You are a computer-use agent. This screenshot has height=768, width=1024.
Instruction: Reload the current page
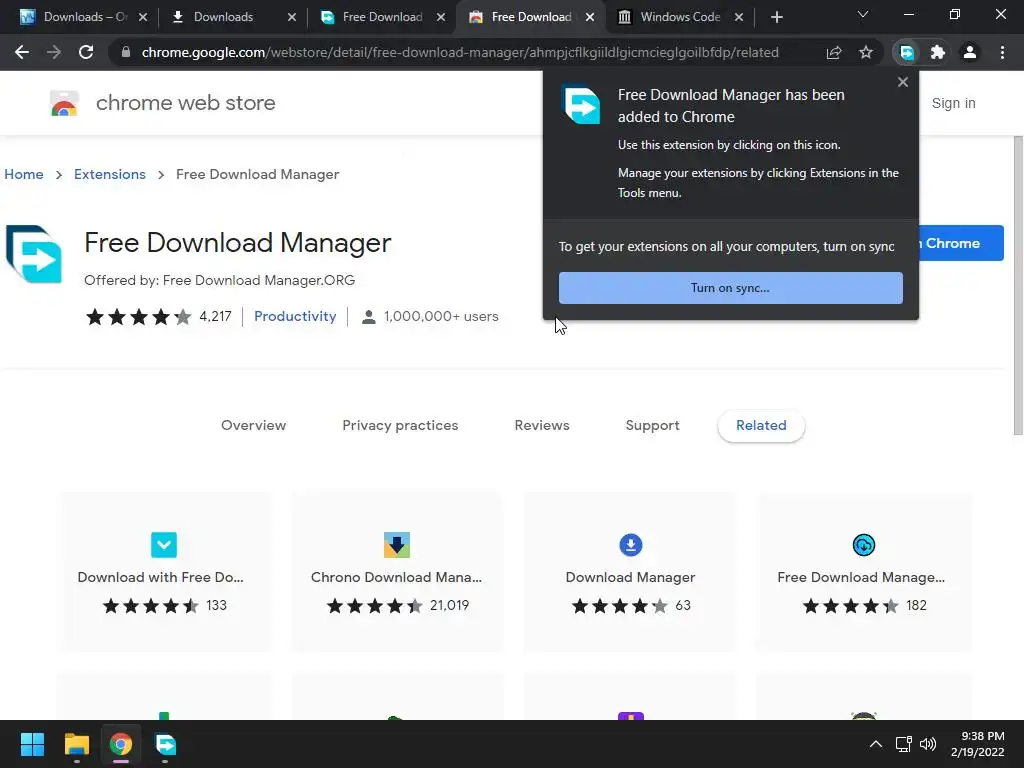click(x=86, y=52)
